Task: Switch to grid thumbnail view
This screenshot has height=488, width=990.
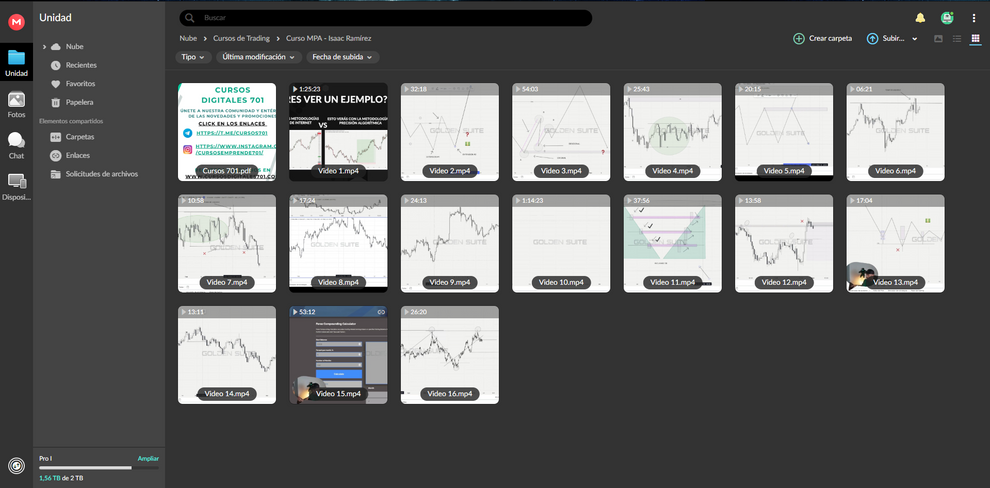Action: (975, 38)
